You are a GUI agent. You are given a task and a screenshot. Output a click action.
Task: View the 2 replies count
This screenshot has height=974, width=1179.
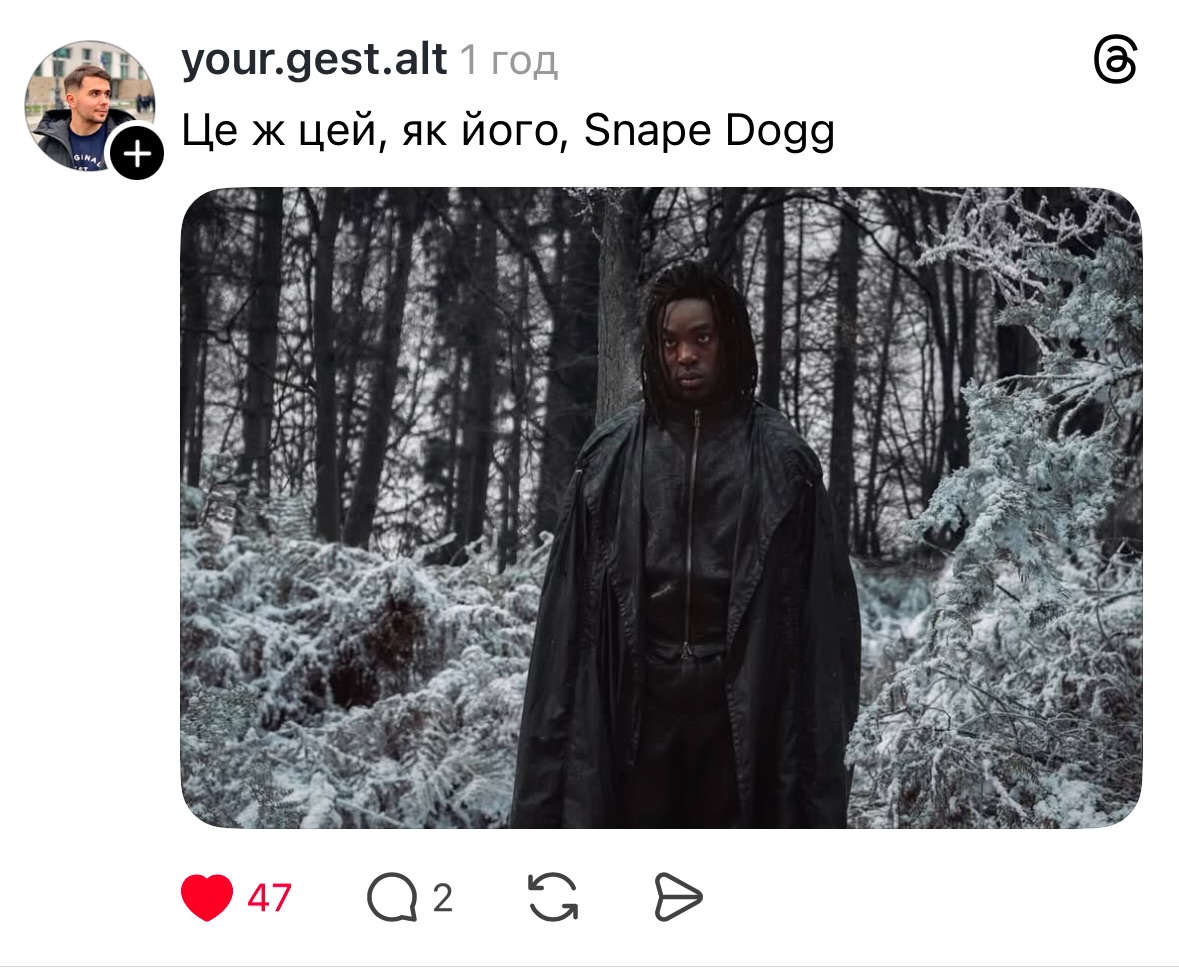pos(442,897)
